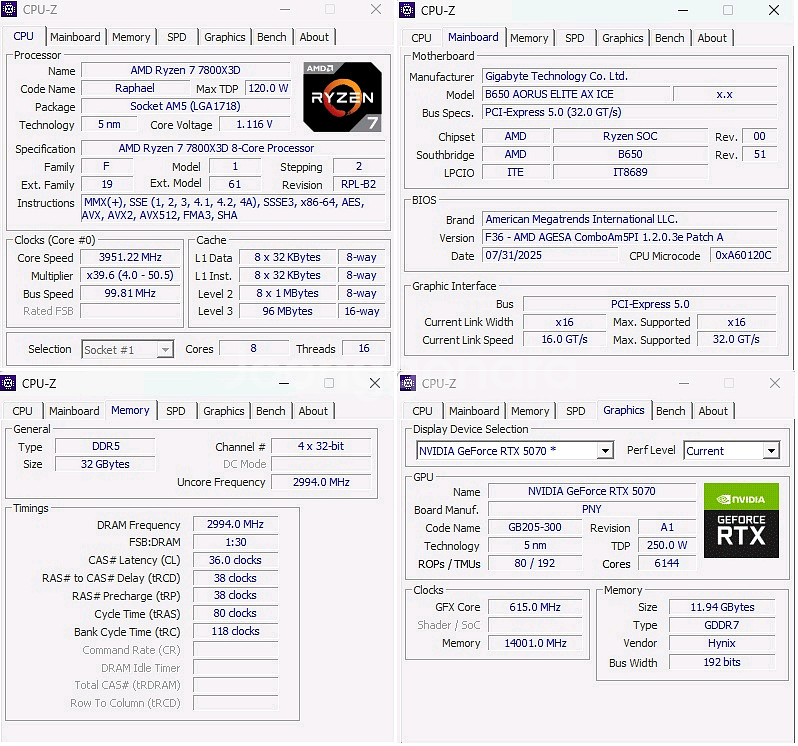Image resolution: width=798 pixels, height=746 pixels.
Task: Click the Bank Cycle Time value 118 clocks
Action: coord(236,631)
